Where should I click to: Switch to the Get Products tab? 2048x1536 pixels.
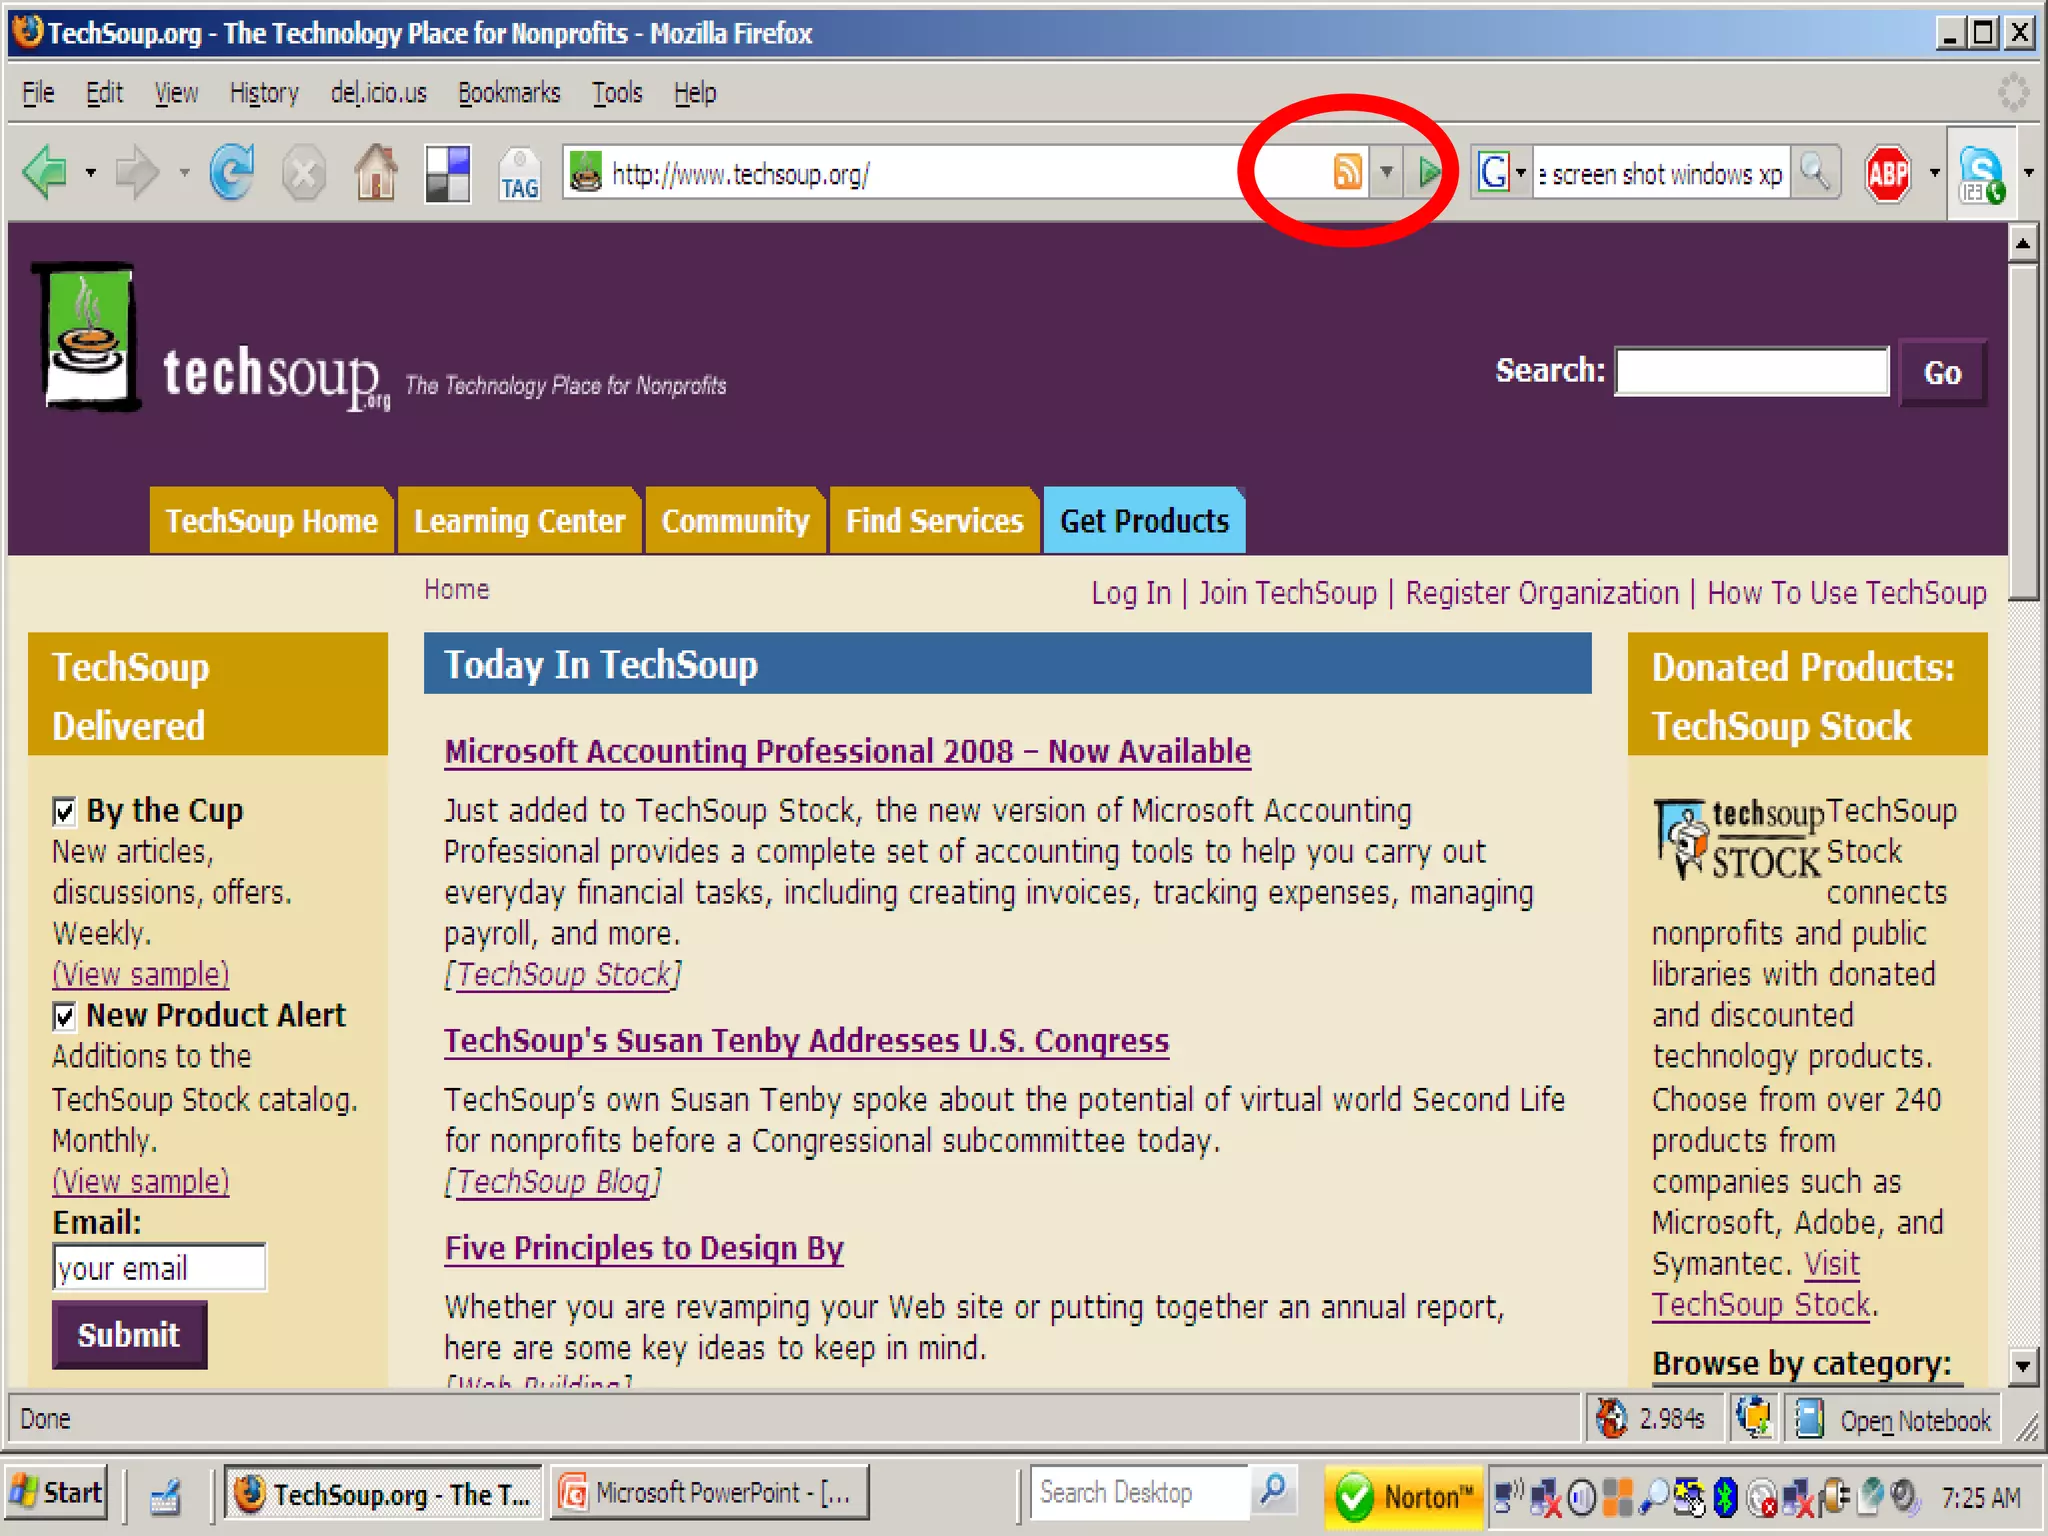1144,521
